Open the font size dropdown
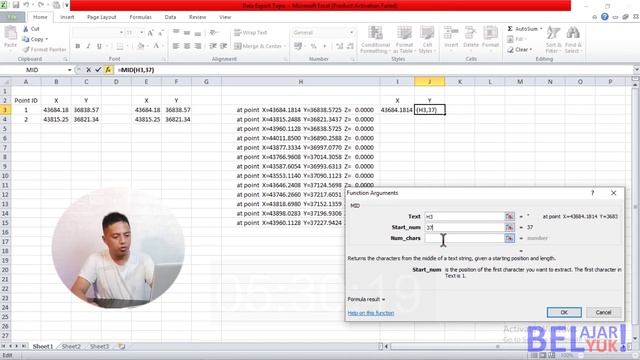Viewport: 640px width, 360px height. tap(141, 33)
